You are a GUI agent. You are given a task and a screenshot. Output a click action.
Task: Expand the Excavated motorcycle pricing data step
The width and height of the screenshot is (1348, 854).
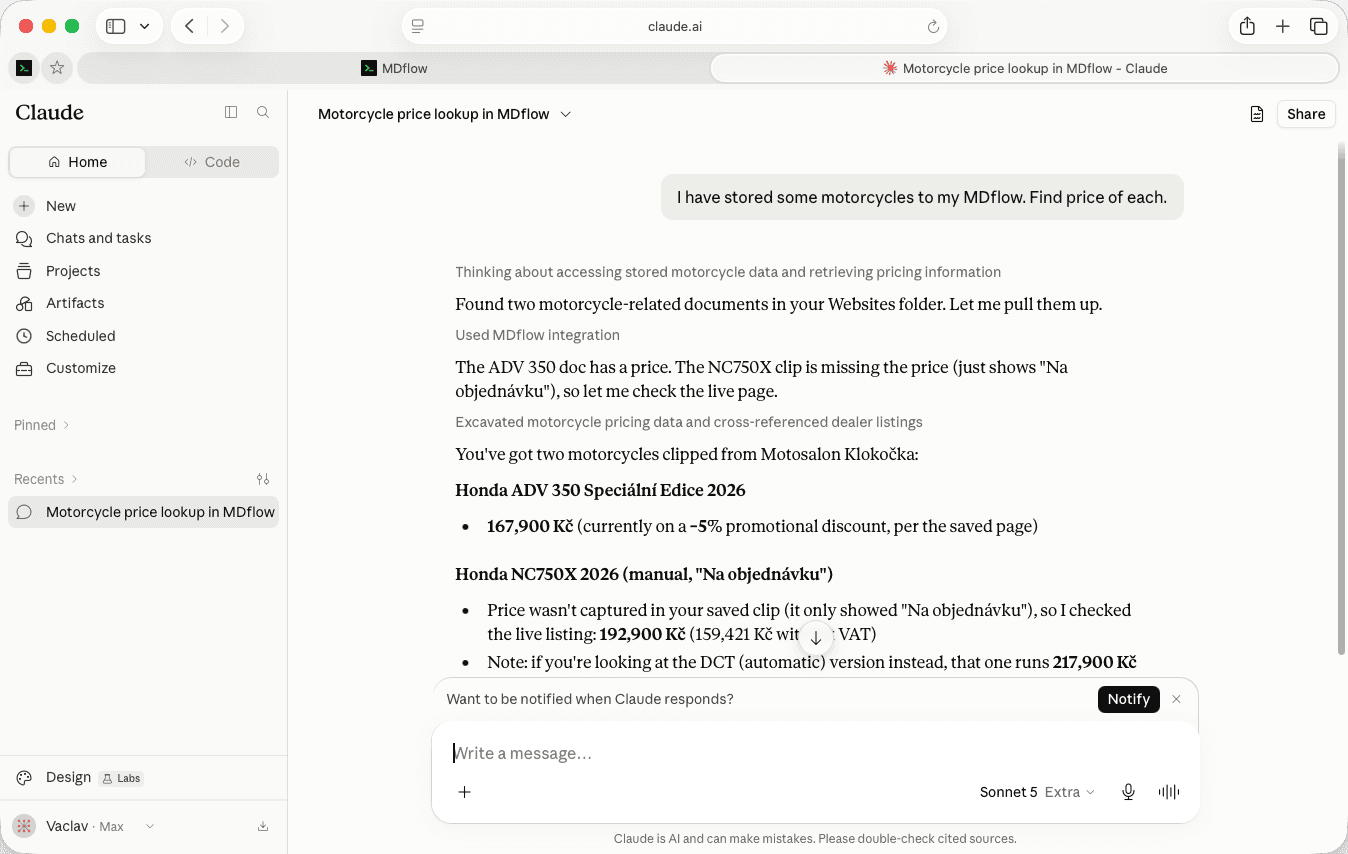(689, 422)
